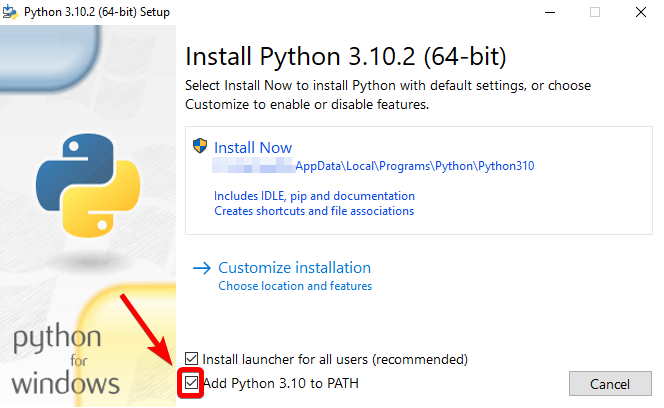The image size is (664, 408).
Task: Click the 'Add Python 3.10 to PATH' label
Action: pos(280,383)
